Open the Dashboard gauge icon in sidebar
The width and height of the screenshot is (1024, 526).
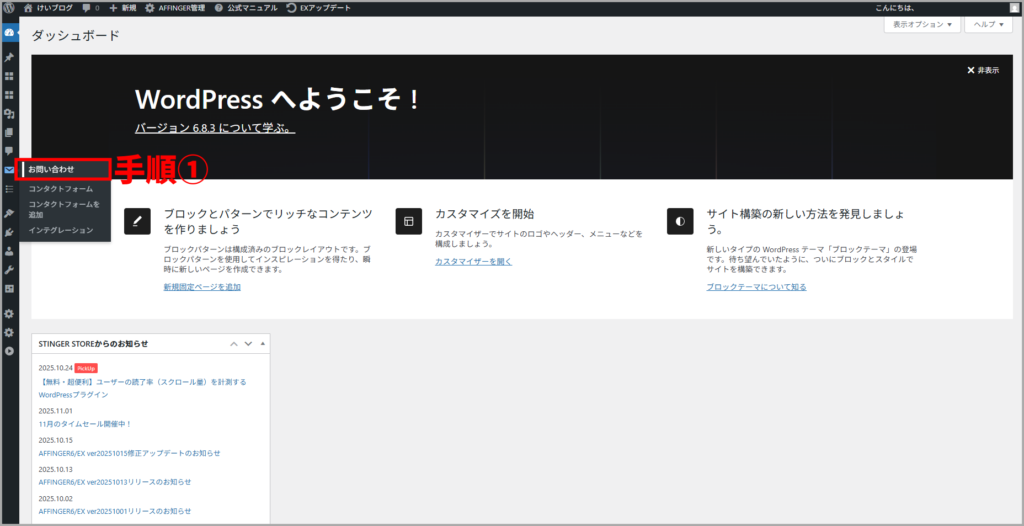coord(9,33)
